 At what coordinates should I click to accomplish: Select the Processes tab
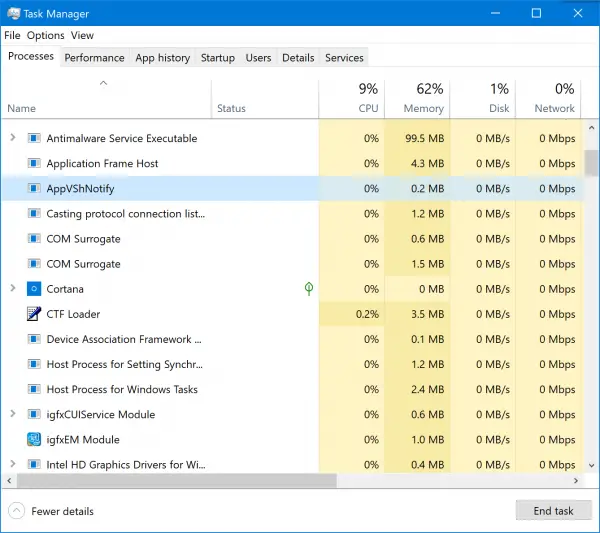tap(31, 56)
